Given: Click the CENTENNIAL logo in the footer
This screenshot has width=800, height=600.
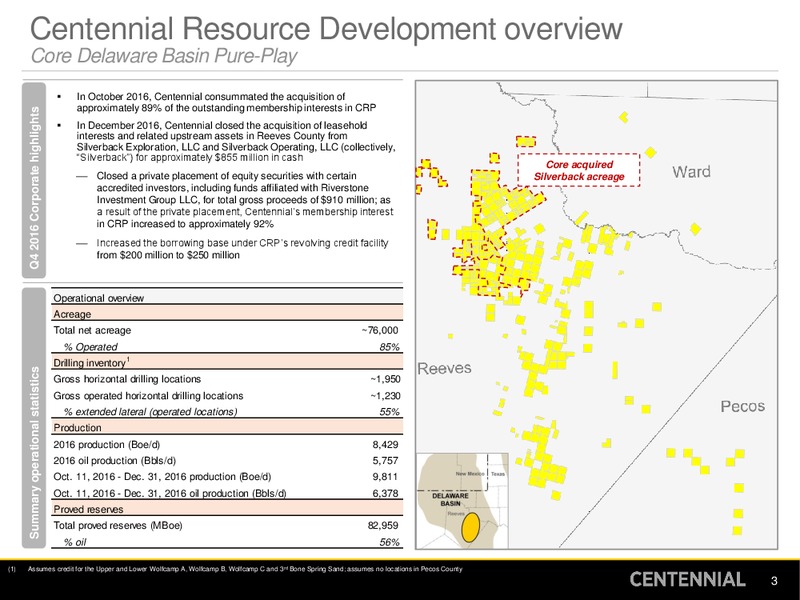Looking at the screenshot, I should pyautogui.click(x=687, y=579).
